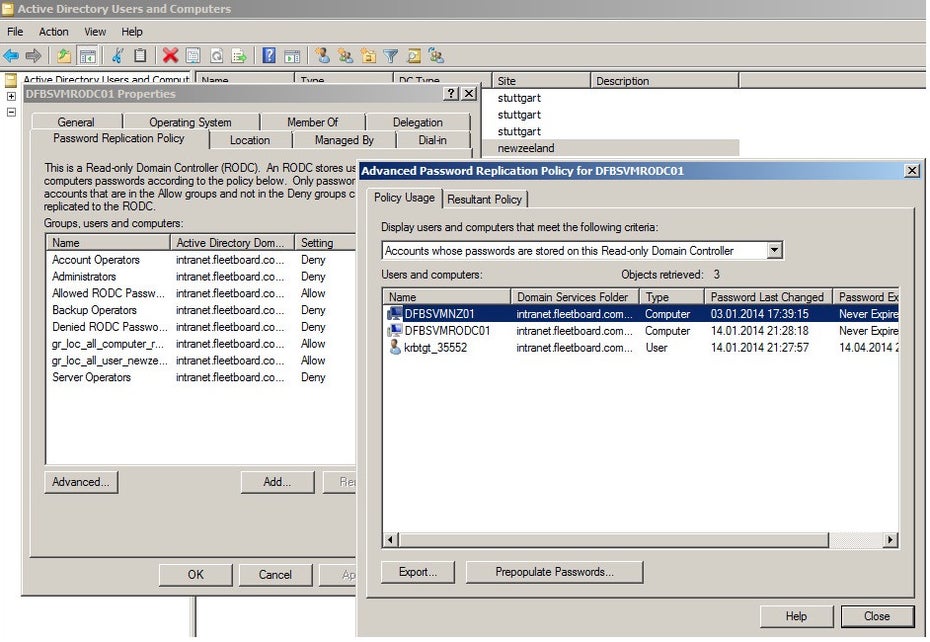Click the horizontal scrollbar right arrow

click(x=890, y=539)
